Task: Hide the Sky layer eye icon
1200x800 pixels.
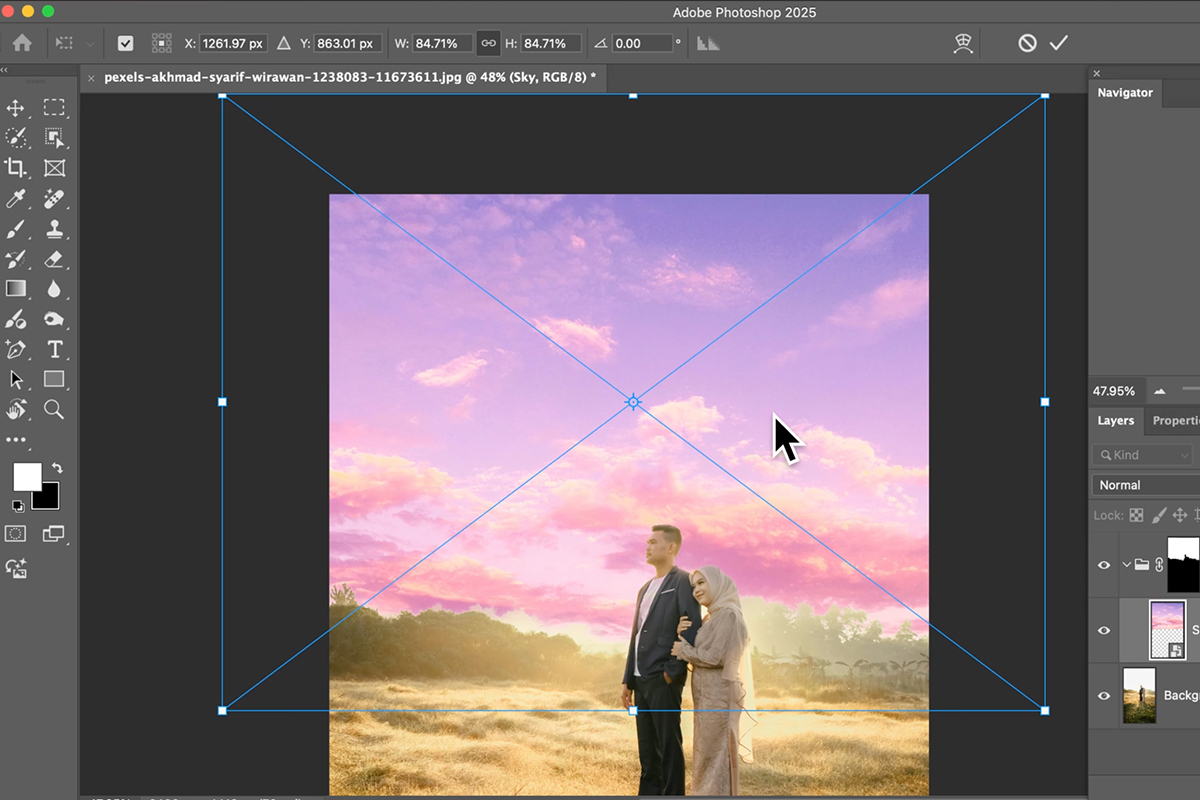Action: point(1104,630)
